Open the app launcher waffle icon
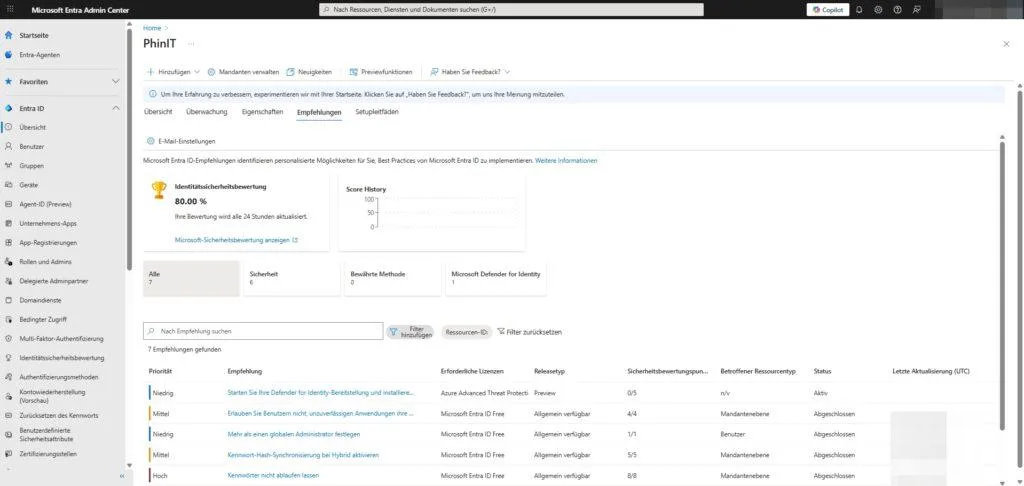 click(9, 9)
